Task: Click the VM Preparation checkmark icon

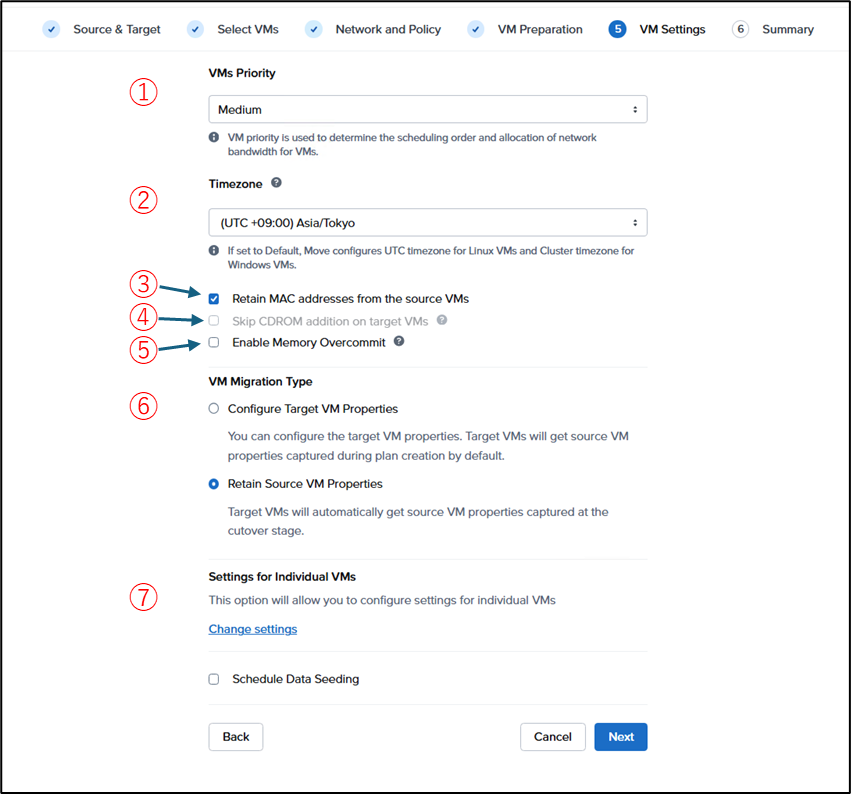Action: coord(476,29)
